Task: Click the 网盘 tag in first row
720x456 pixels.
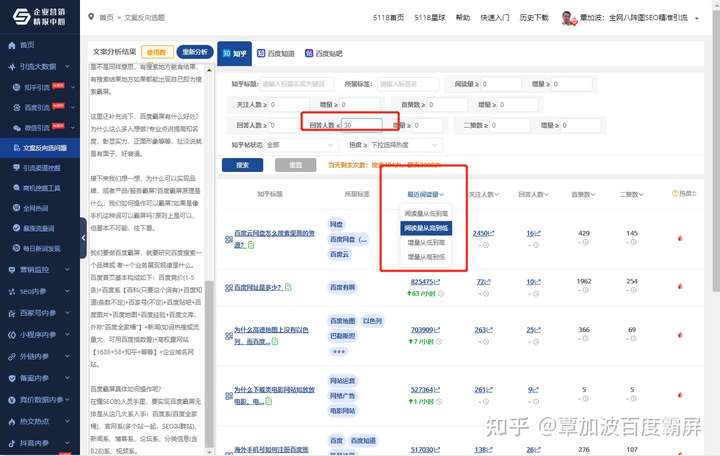Action: pos(336,224)
